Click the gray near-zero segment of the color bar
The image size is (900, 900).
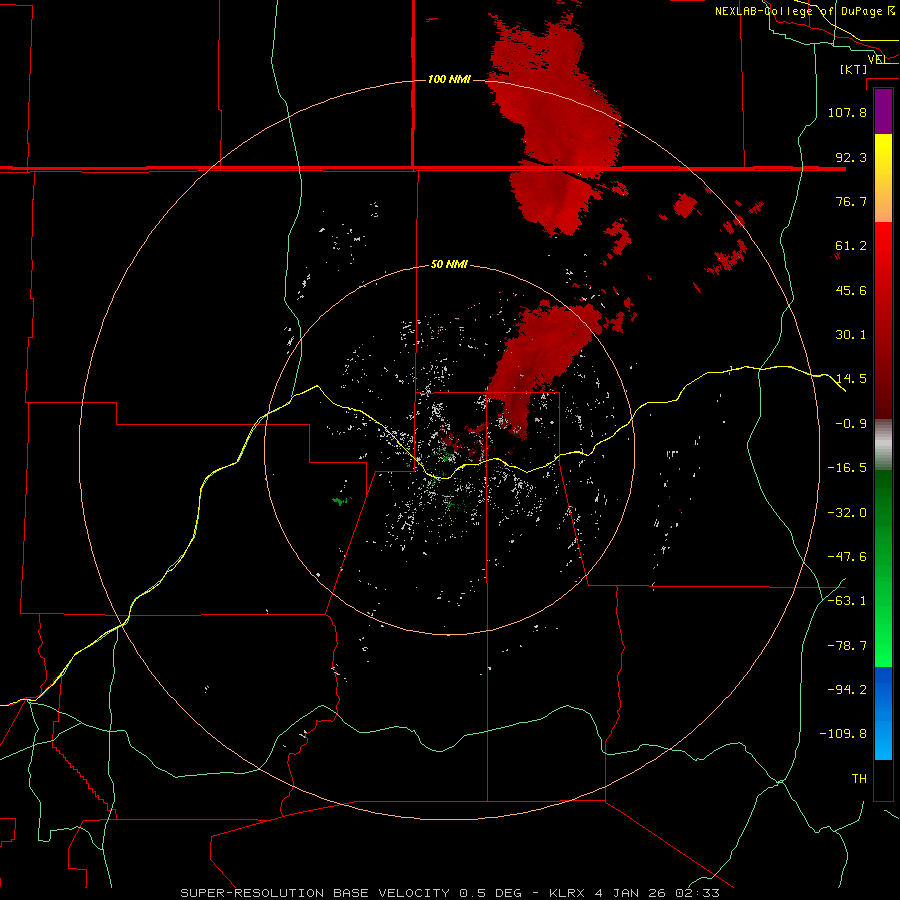click(x=883, y=445)
